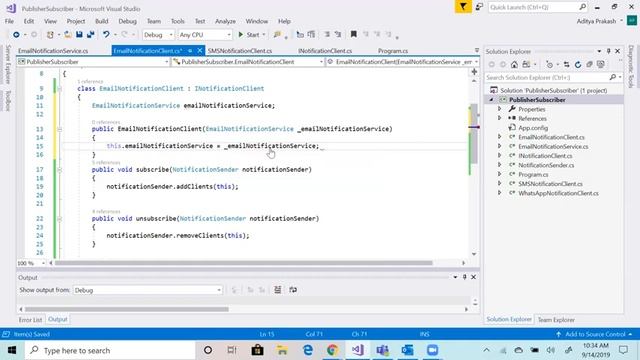
Task: Open Outlook from the taskbar
Action: click(407, 350)
